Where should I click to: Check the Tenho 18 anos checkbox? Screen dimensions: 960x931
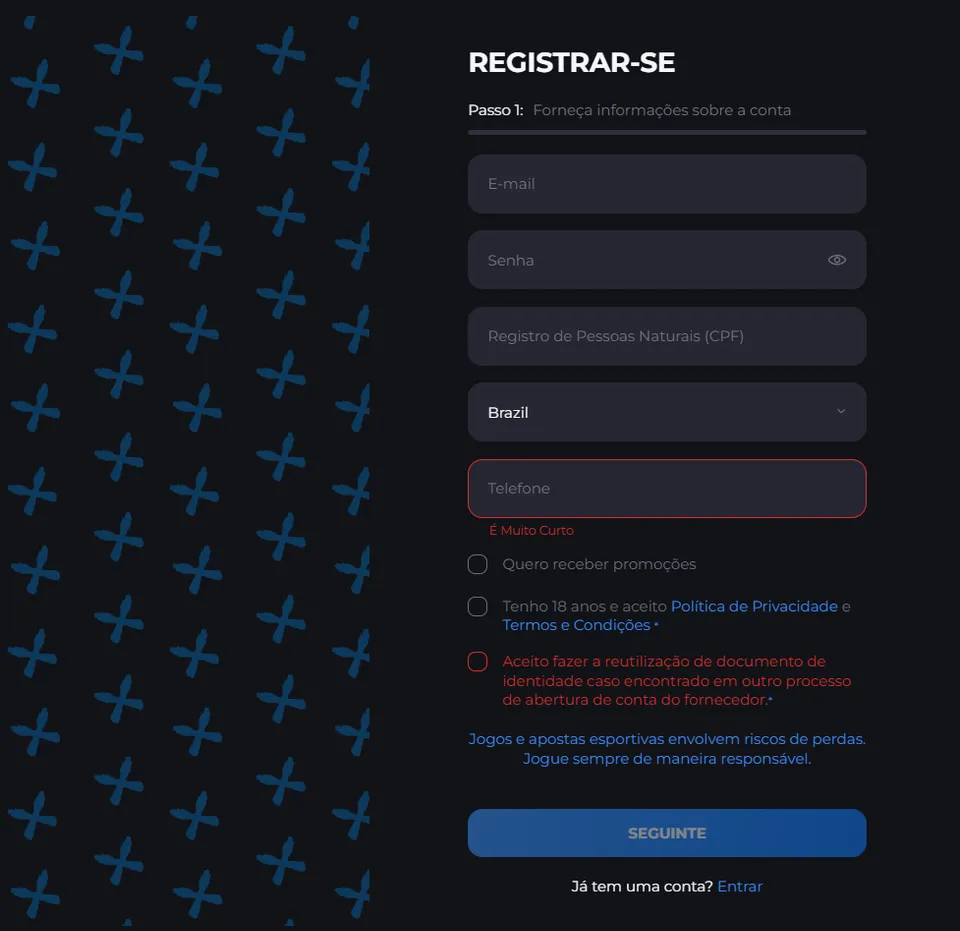[478, 607]
